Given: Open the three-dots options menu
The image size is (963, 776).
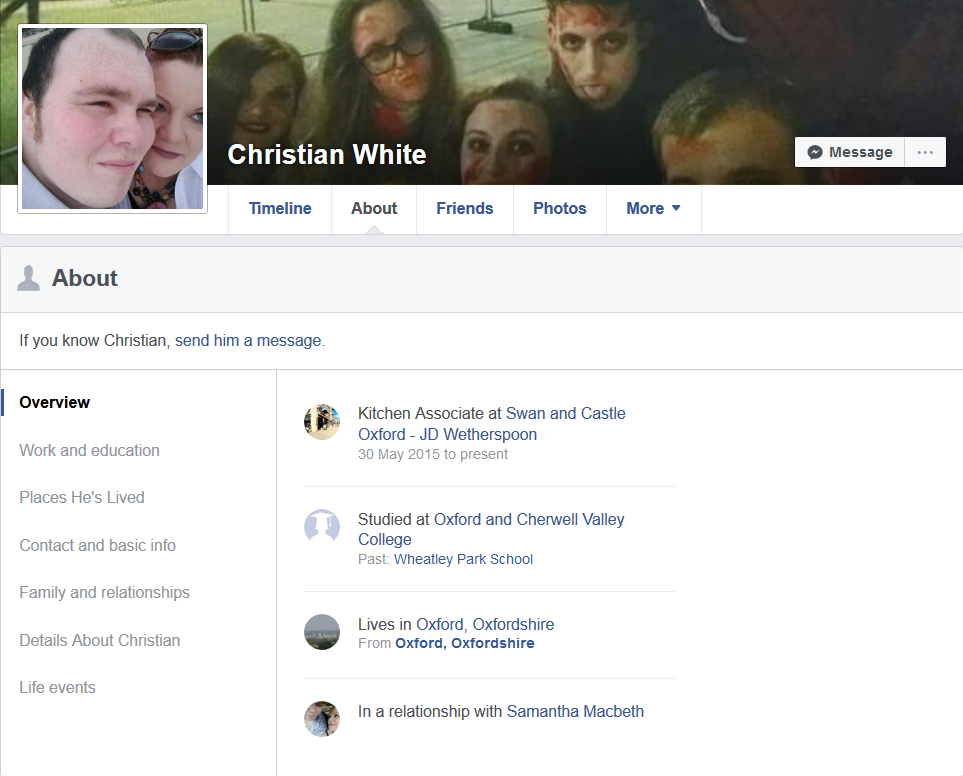Looking at the screenshot, I should (925, 152).
